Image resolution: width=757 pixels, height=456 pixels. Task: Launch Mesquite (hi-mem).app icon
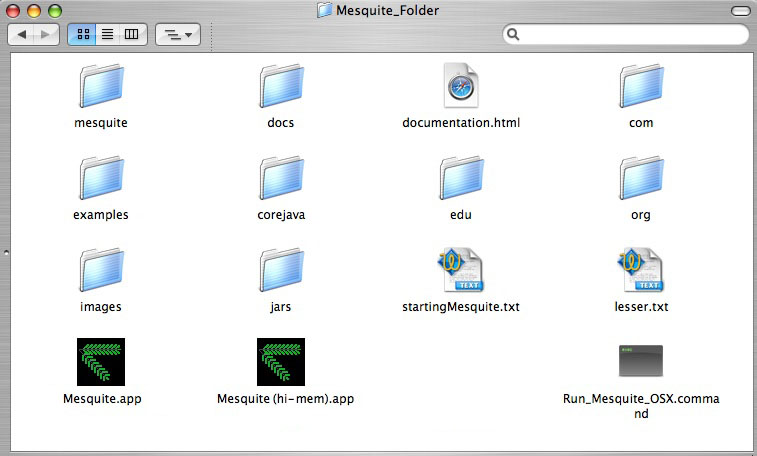[281, 362]
